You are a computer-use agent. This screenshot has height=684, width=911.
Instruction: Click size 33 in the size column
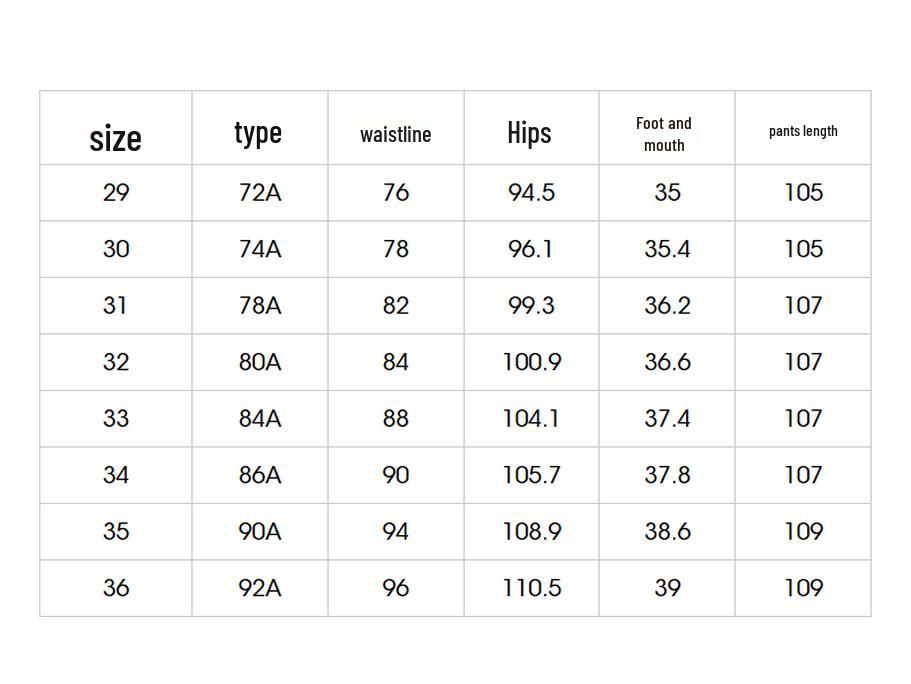pyautogui.click(x=116, y=419)
